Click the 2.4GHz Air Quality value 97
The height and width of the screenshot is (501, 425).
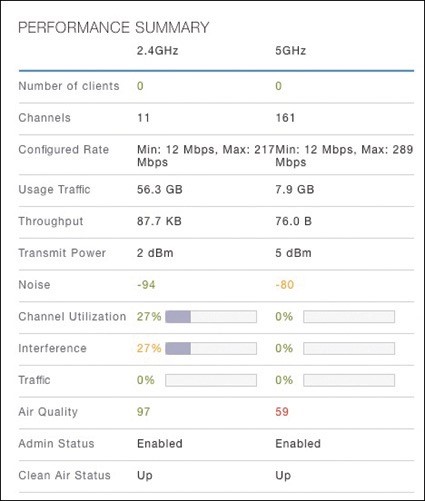(143, 412)
